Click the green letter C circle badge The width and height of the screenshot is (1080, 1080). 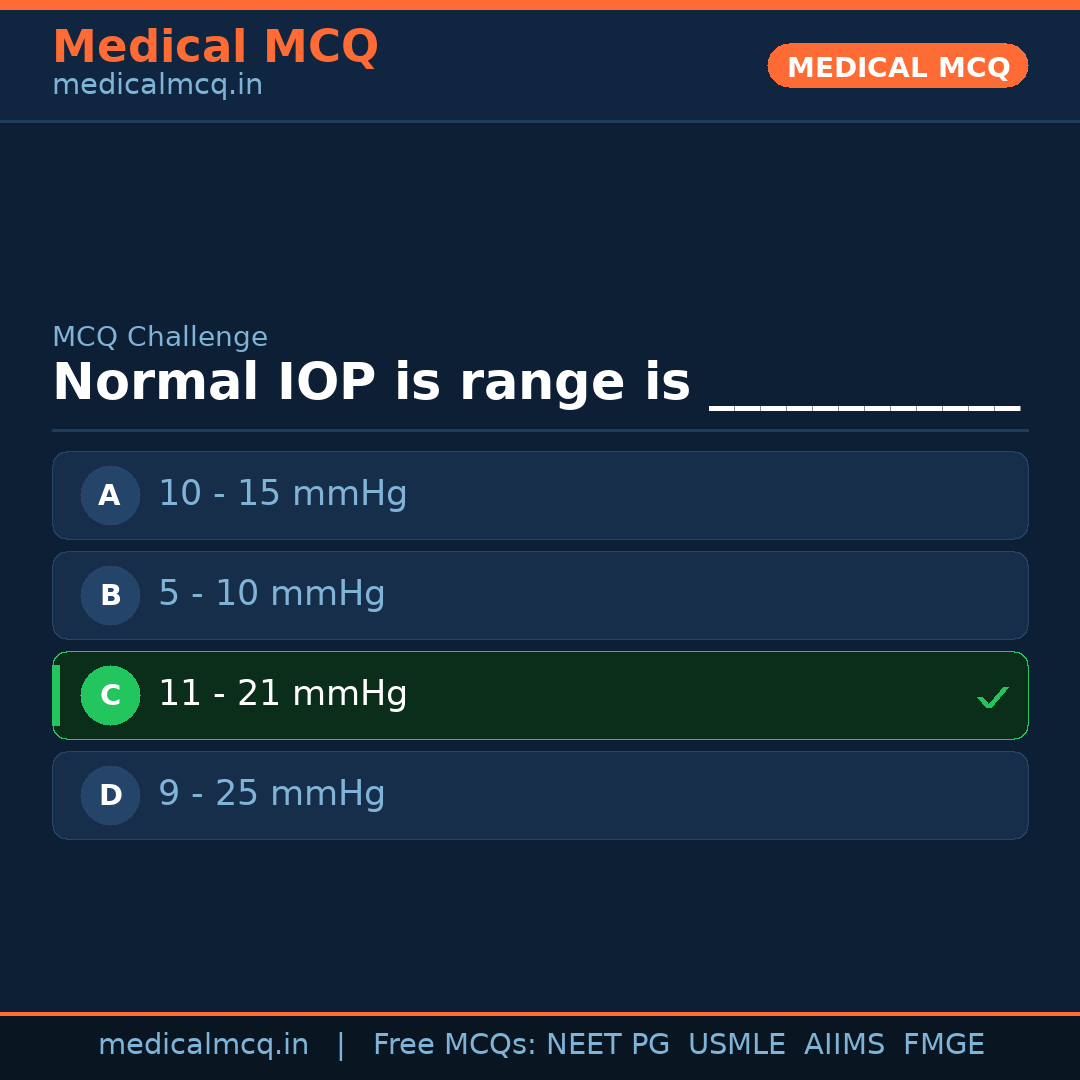tap(110, 695)
